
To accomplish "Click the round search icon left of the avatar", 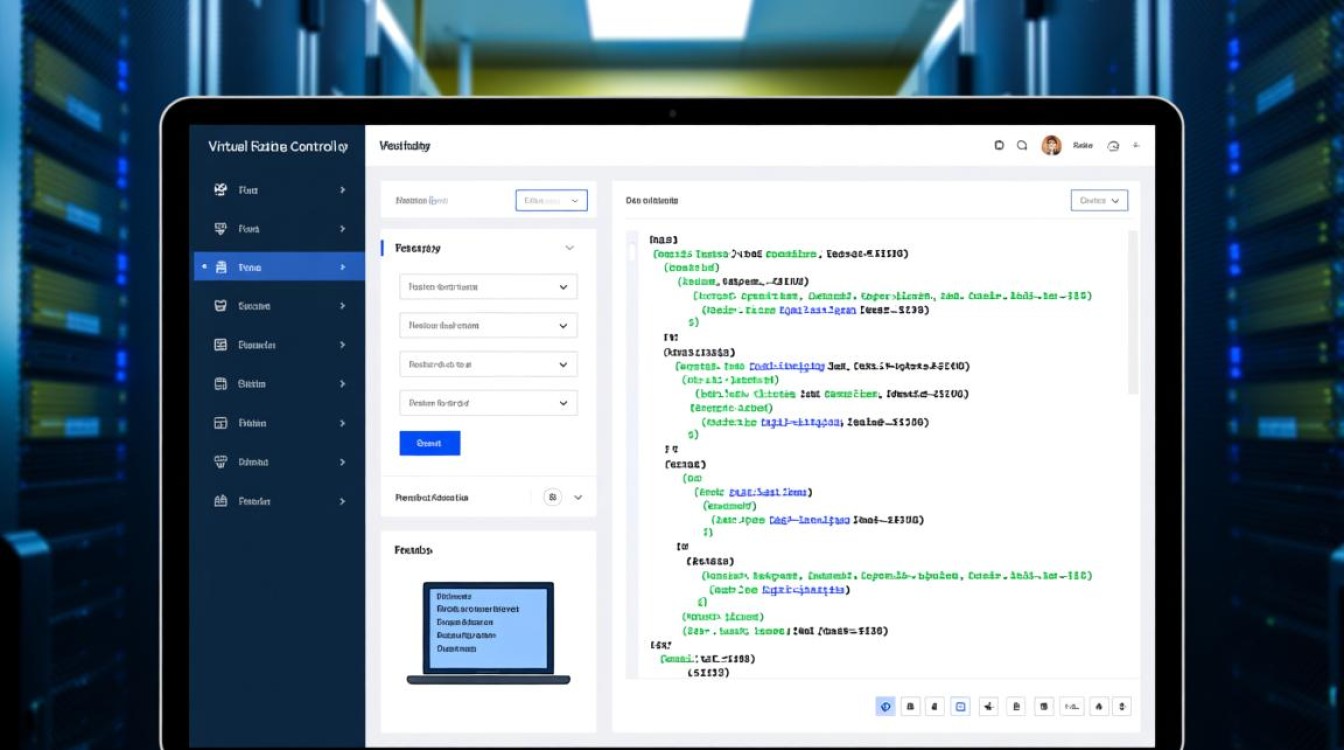I will point(1022,146).
